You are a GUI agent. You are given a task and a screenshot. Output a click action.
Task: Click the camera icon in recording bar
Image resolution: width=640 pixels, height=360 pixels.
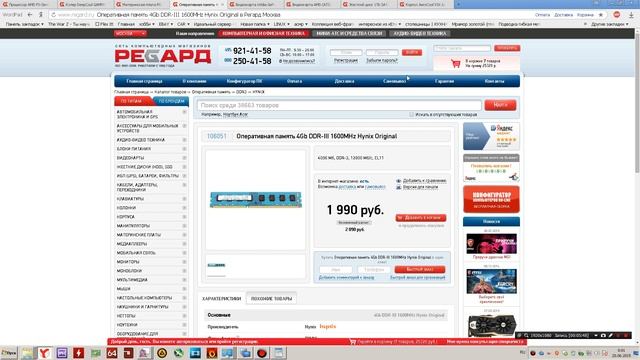[x=603, y=336]
